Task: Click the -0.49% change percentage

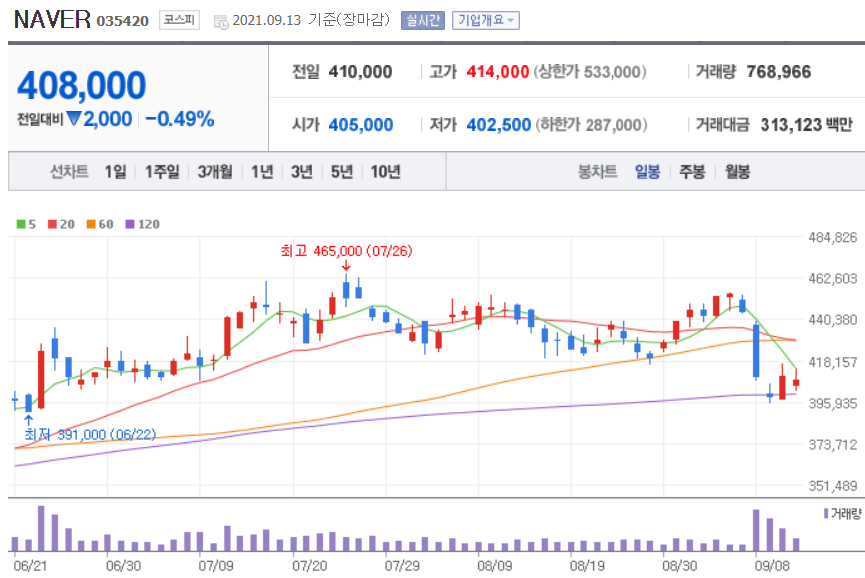Action: click(x=180, y=119)
